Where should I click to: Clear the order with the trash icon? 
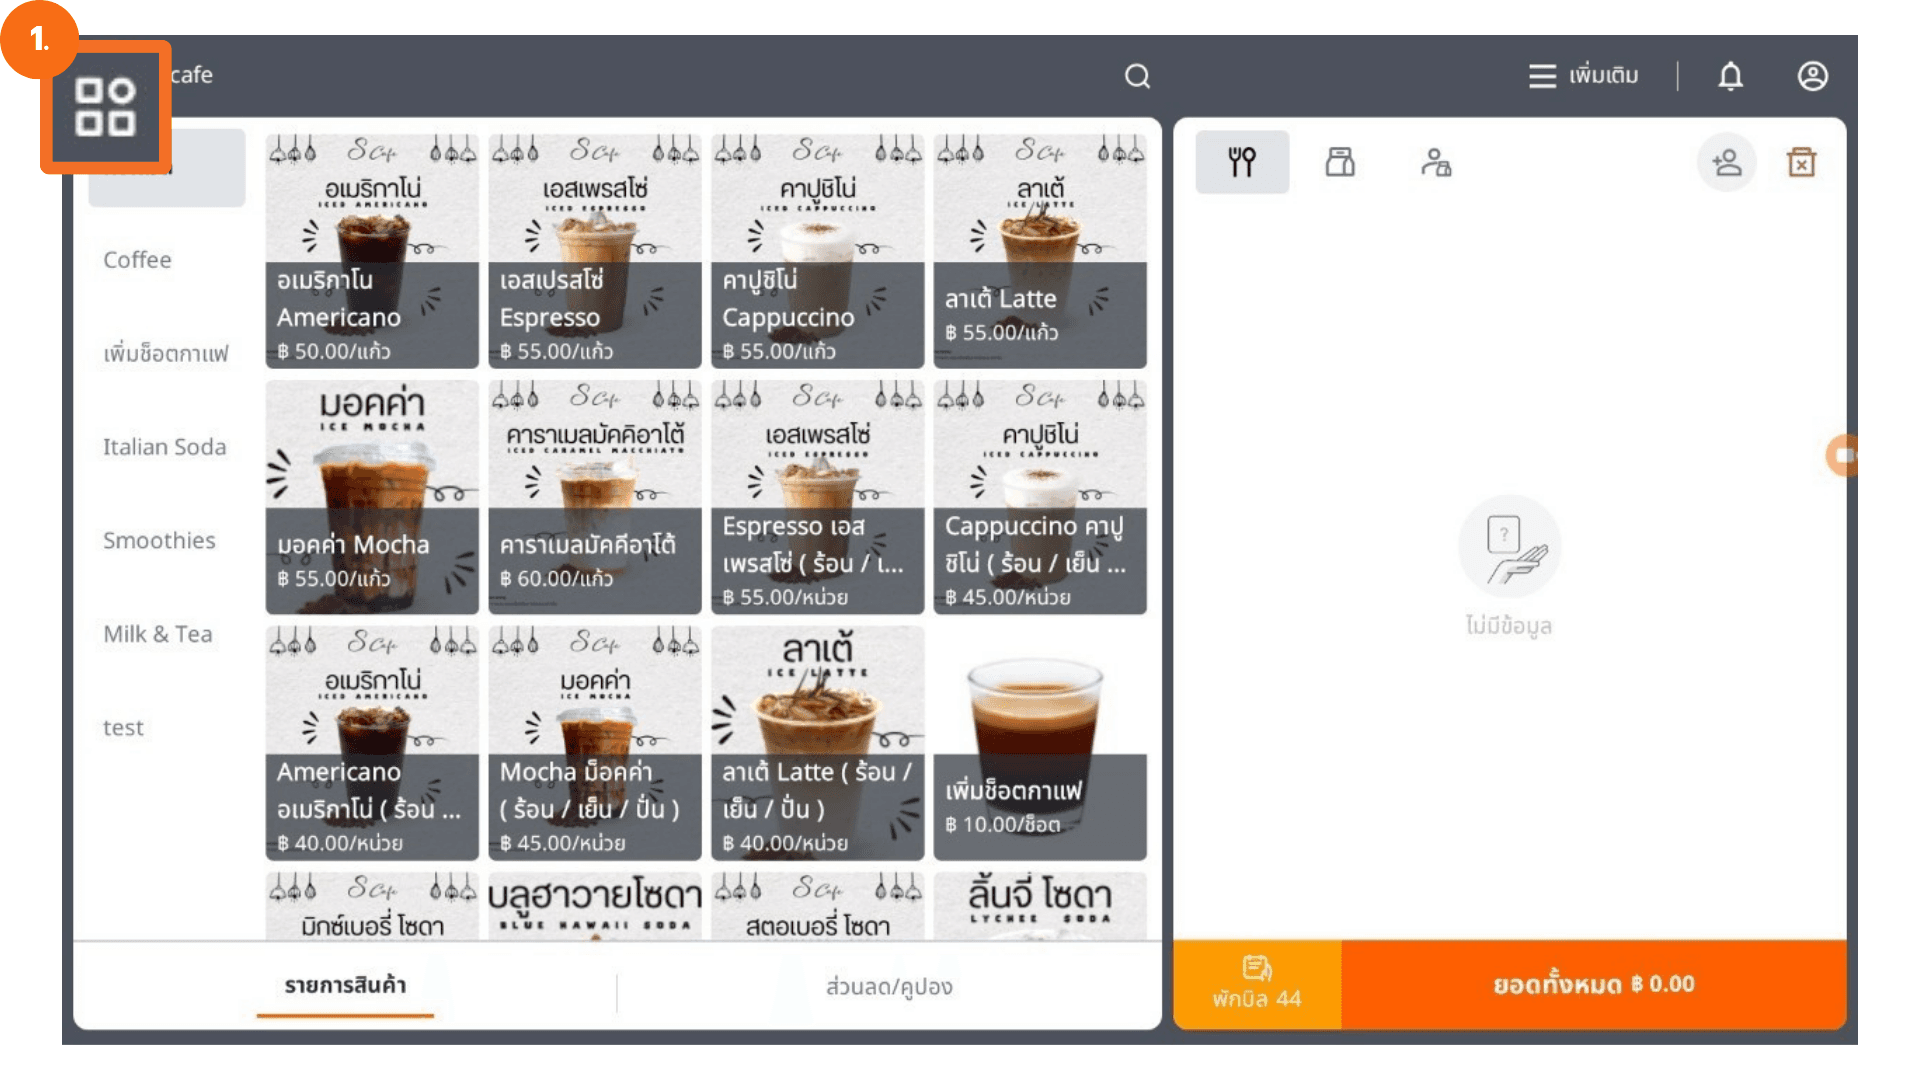tap(1801, 162)
